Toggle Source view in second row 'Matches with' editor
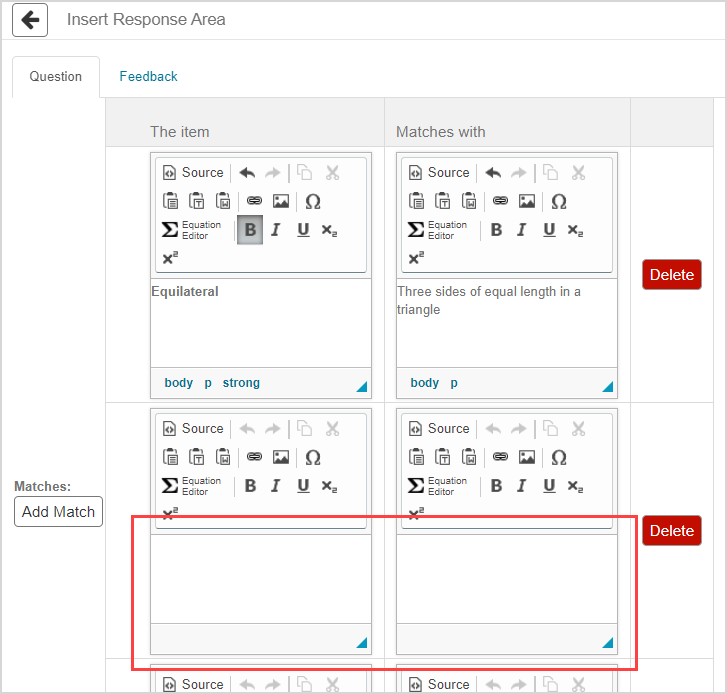The width and height of the screenshot is (727, 694). point(438,429)
